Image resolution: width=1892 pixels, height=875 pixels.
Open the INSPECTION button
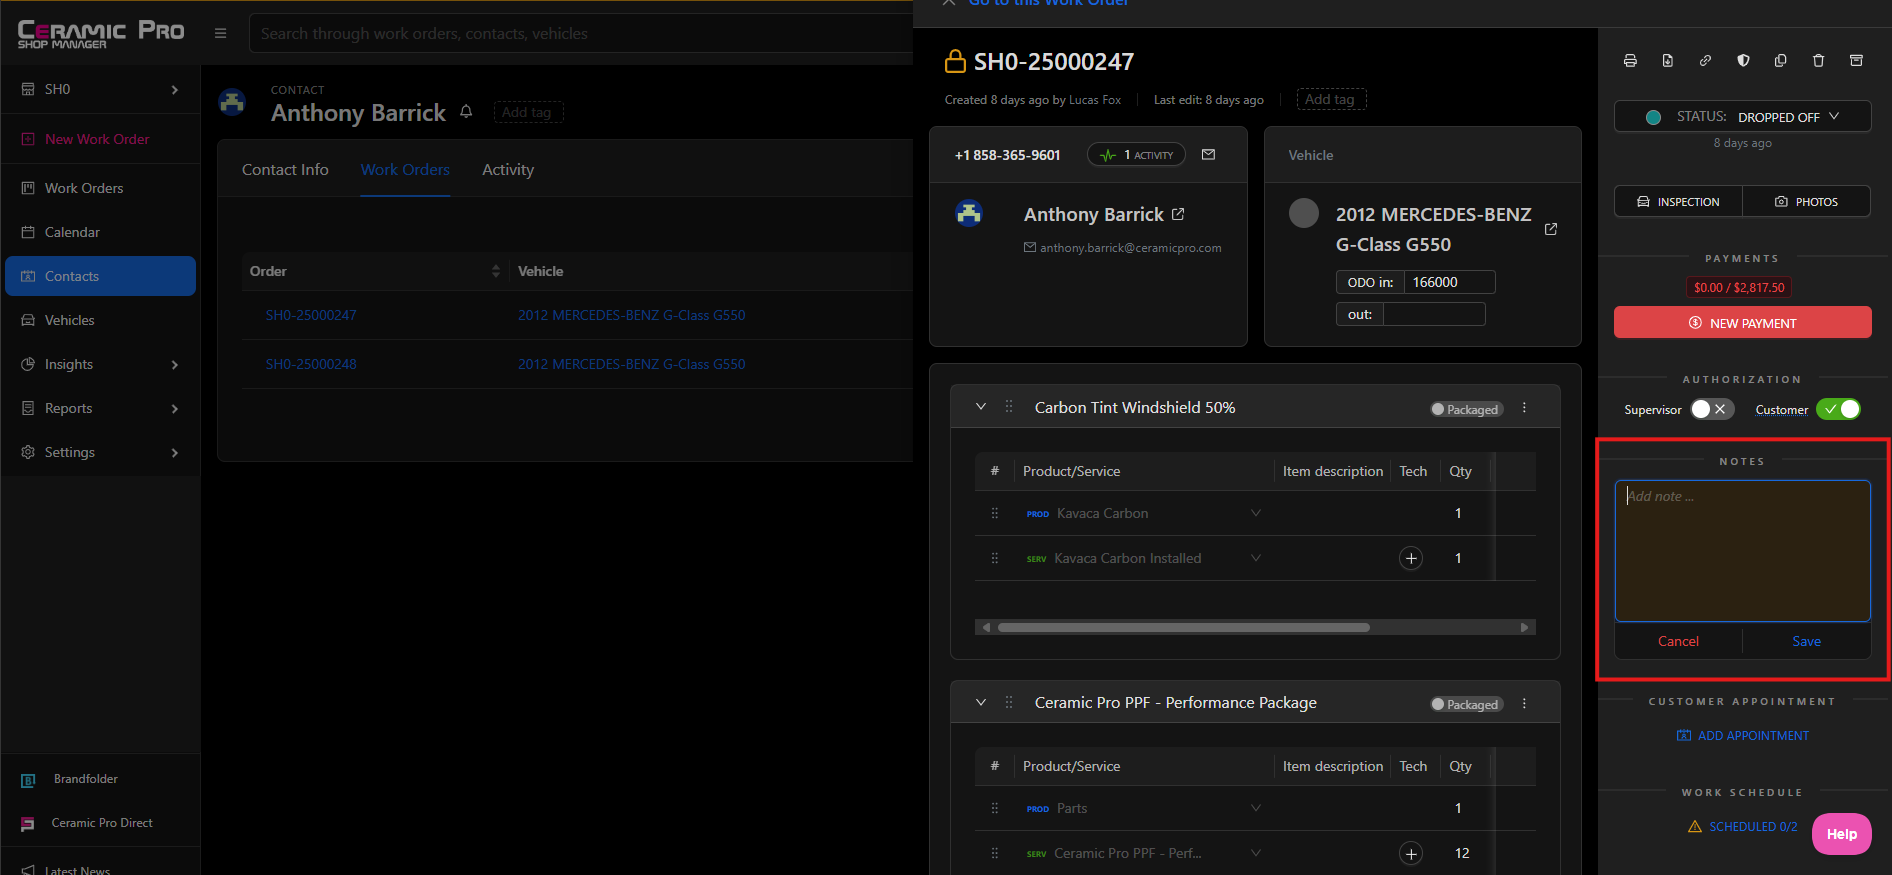[1678, 201]
